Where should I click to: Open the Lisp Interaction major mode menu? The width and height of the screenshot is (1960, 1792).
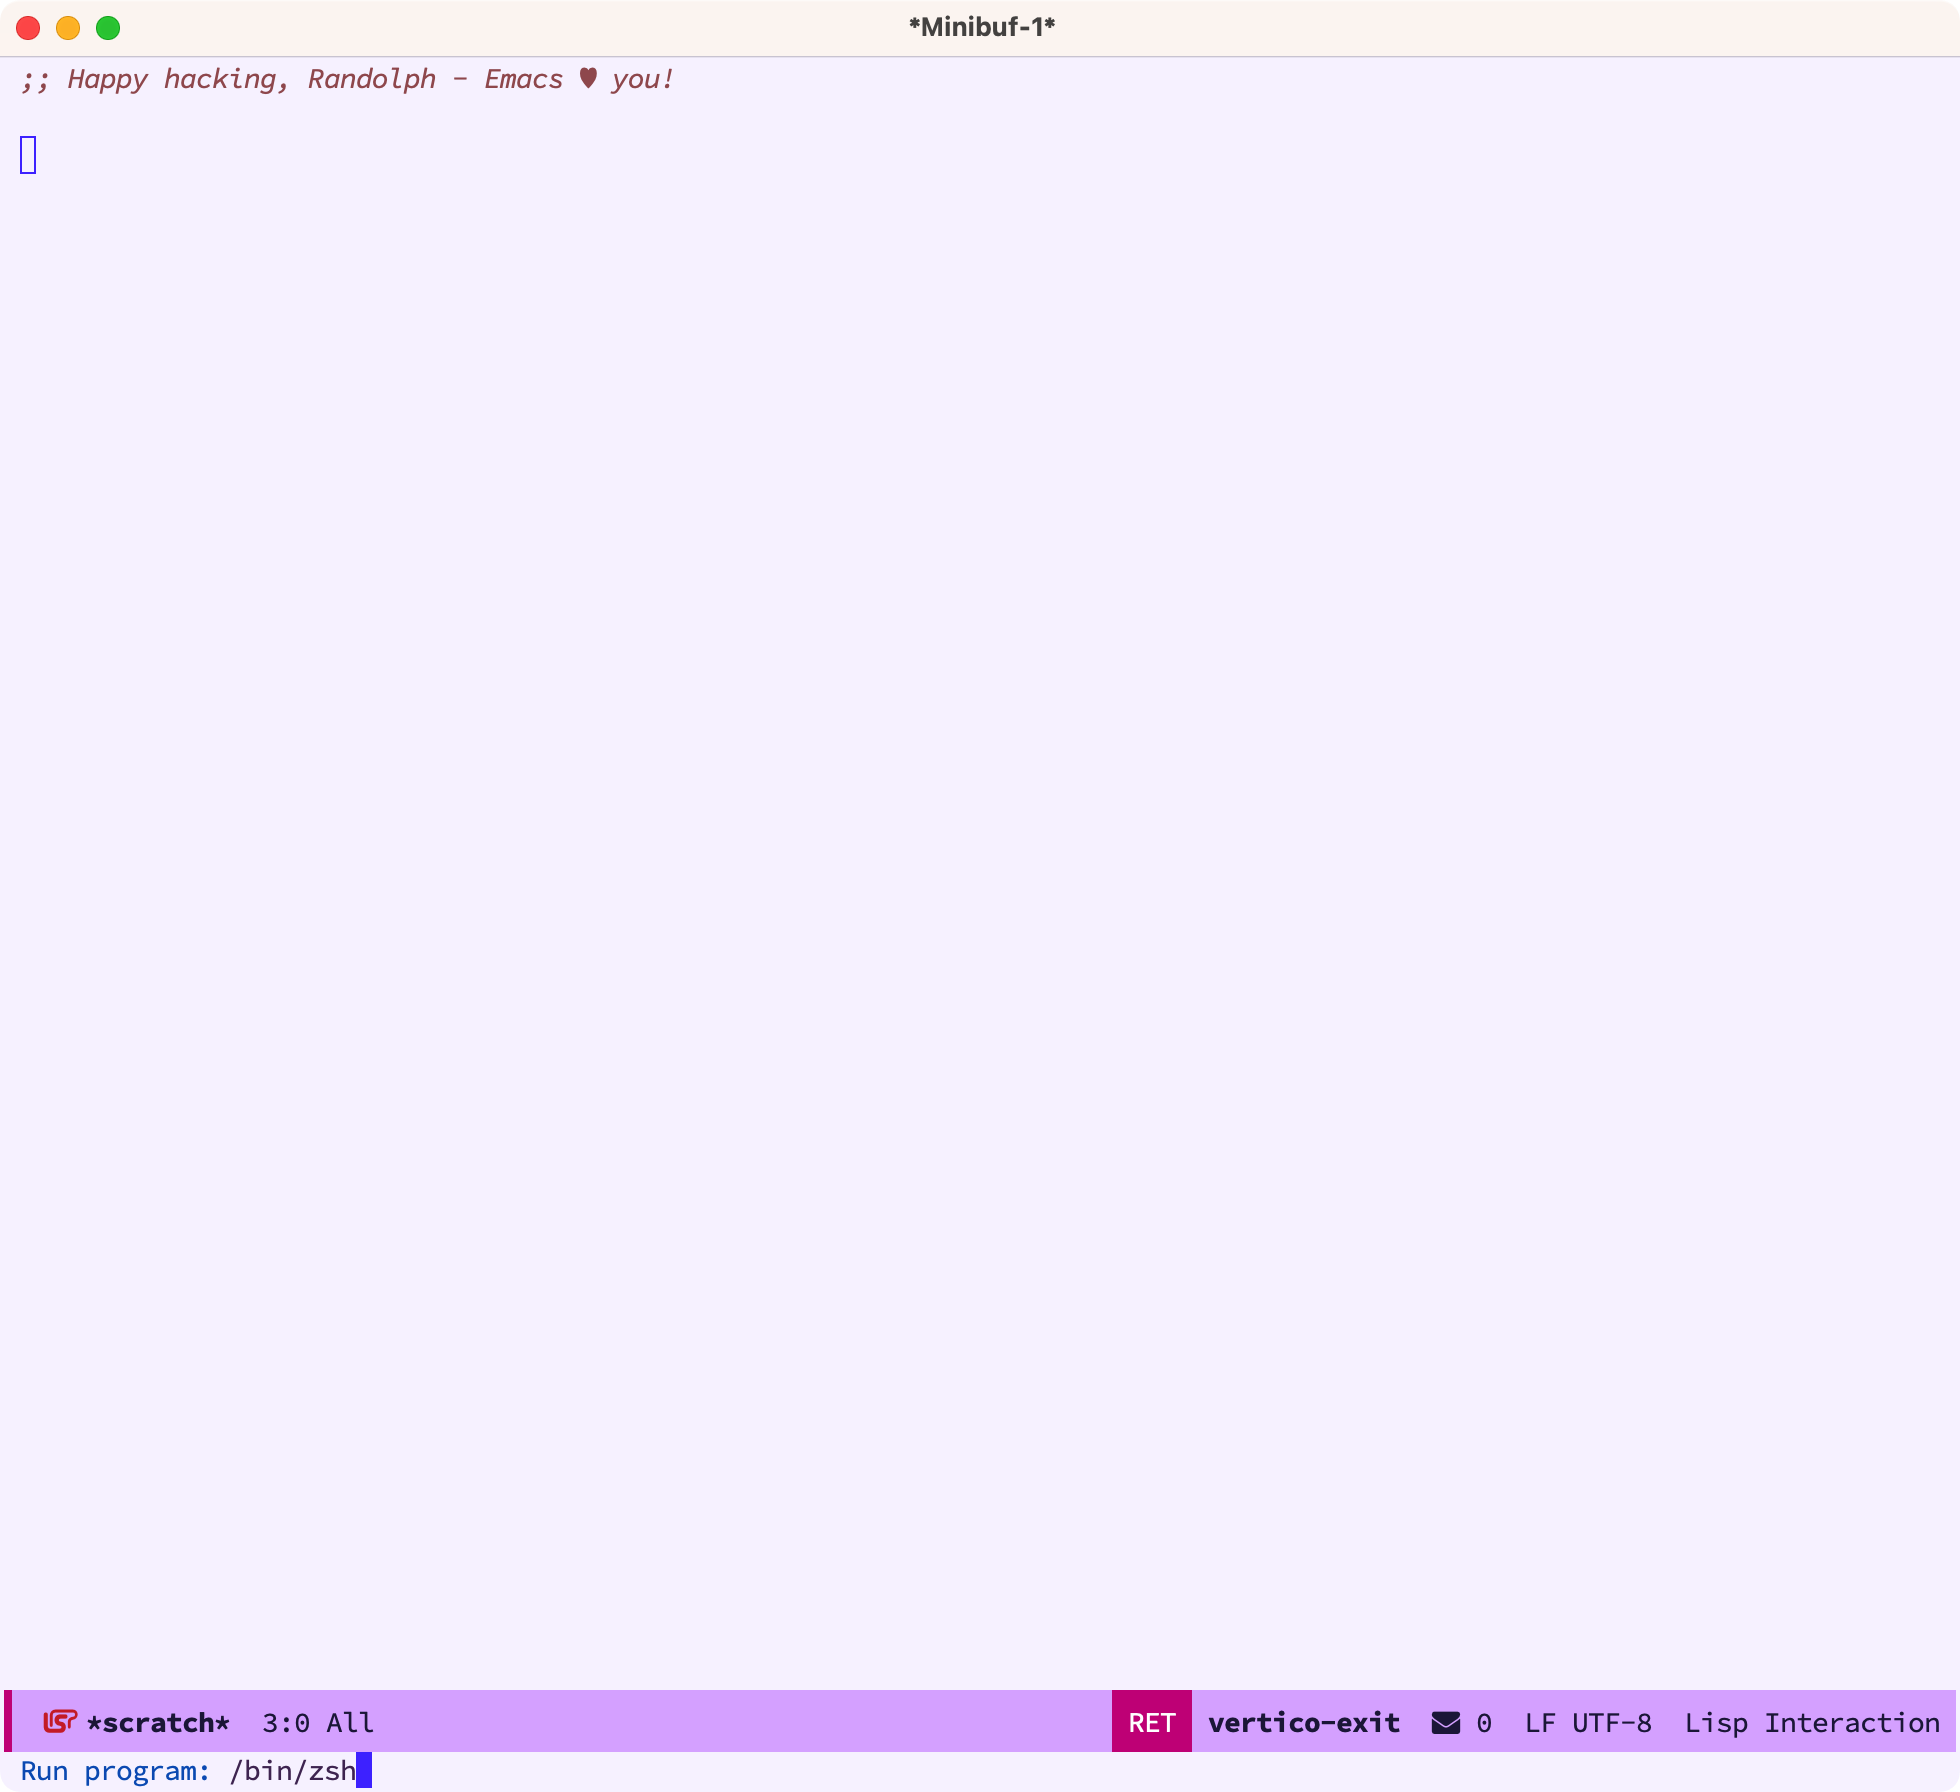[x=1812, y=1722]
